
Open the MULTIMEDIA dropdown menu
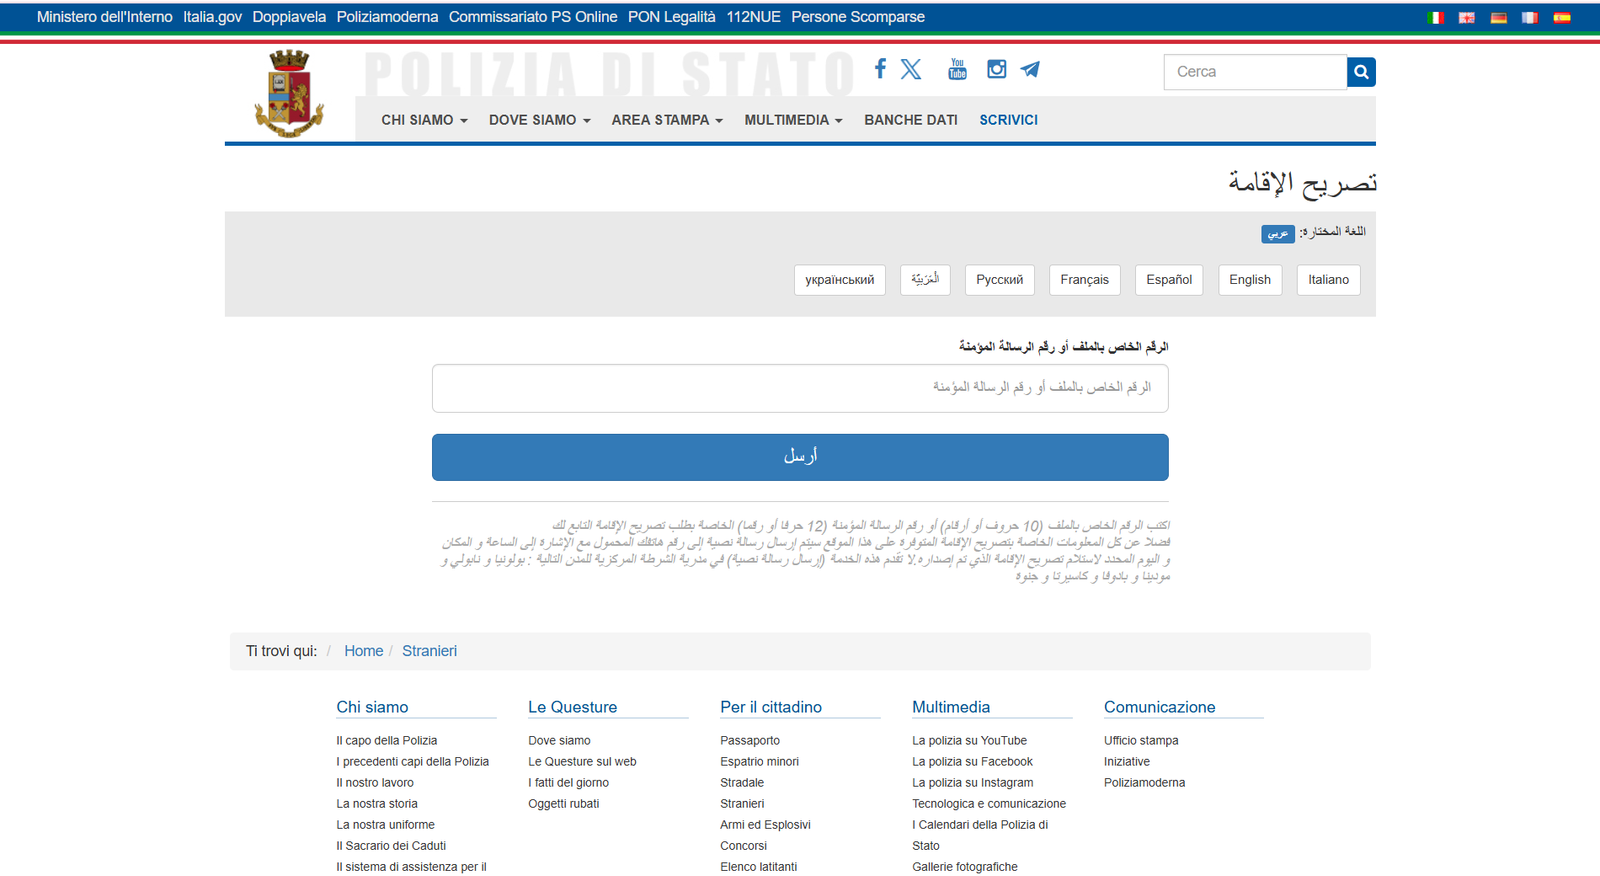[793, 120]
